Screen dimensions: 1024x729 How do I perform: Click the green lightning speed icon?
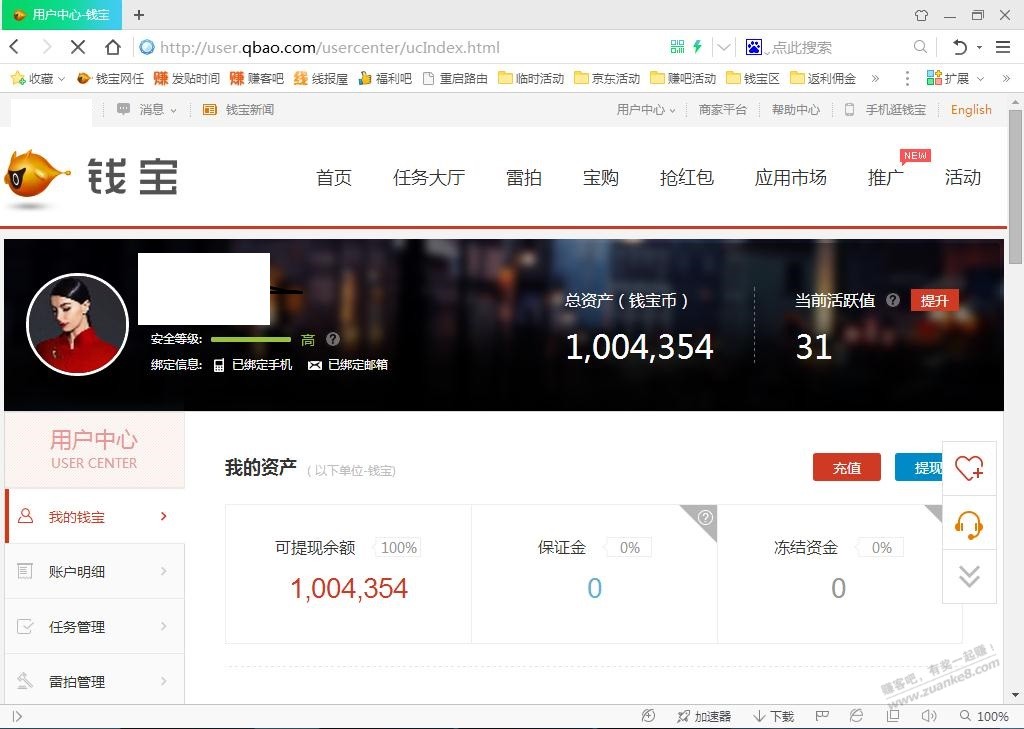(x=697, y=46)
